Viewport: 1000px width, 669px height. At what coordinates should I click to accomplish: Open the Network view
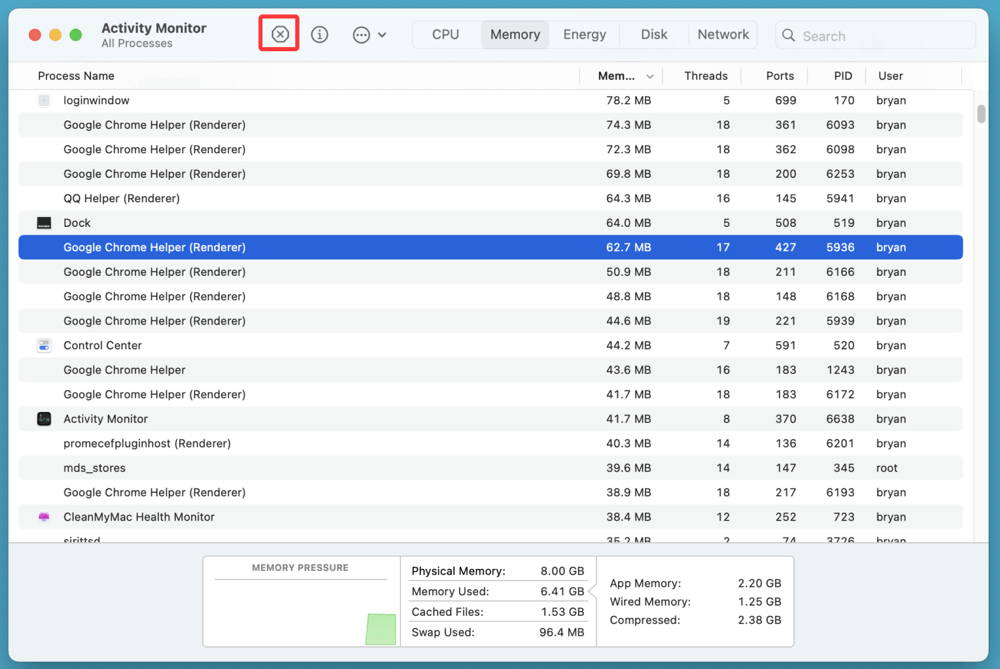pos(722,33)
